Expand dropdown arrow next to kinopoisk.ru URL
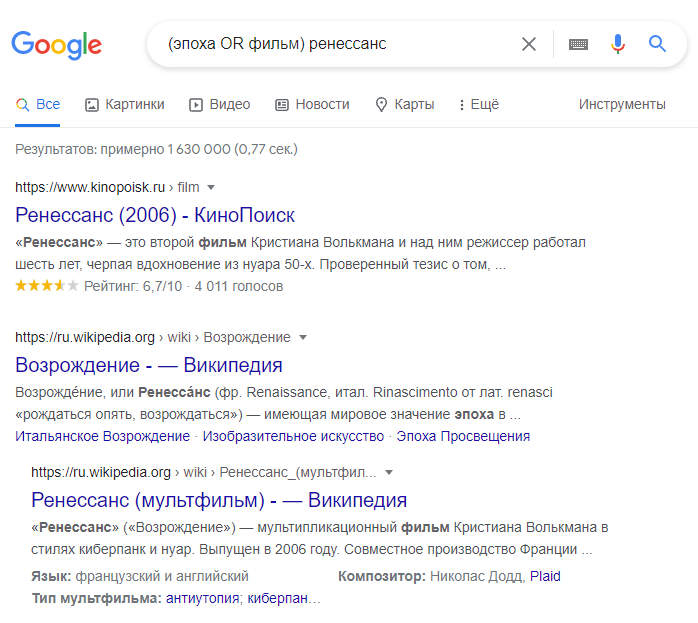The image size is (698, 623). click(x=211, y=187)
